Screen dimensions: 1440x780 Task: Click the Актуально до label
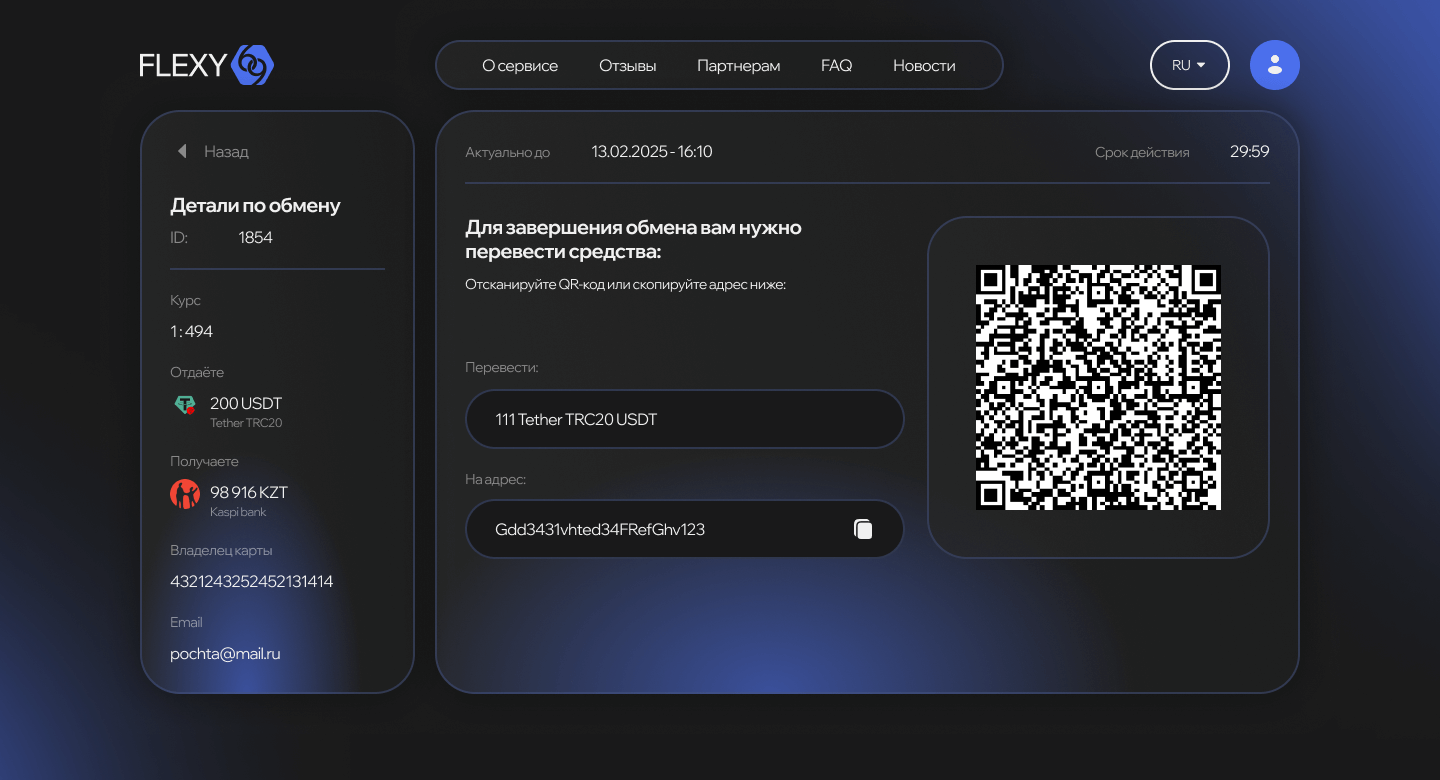[x=508, y=153]
